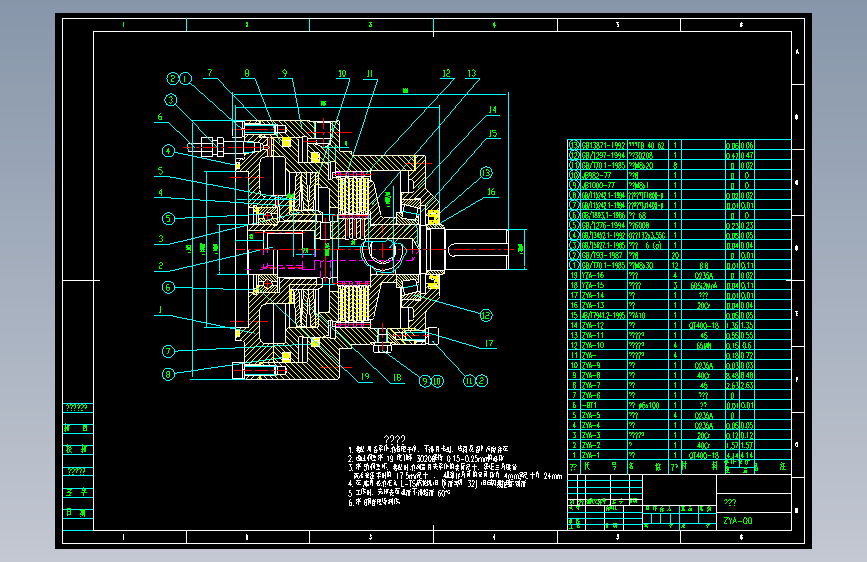Select total weight 1.57 in ZYA-2 row
The height and width of the screenshot is (562, 867).
pyautogui.click(x=746, y=445)
